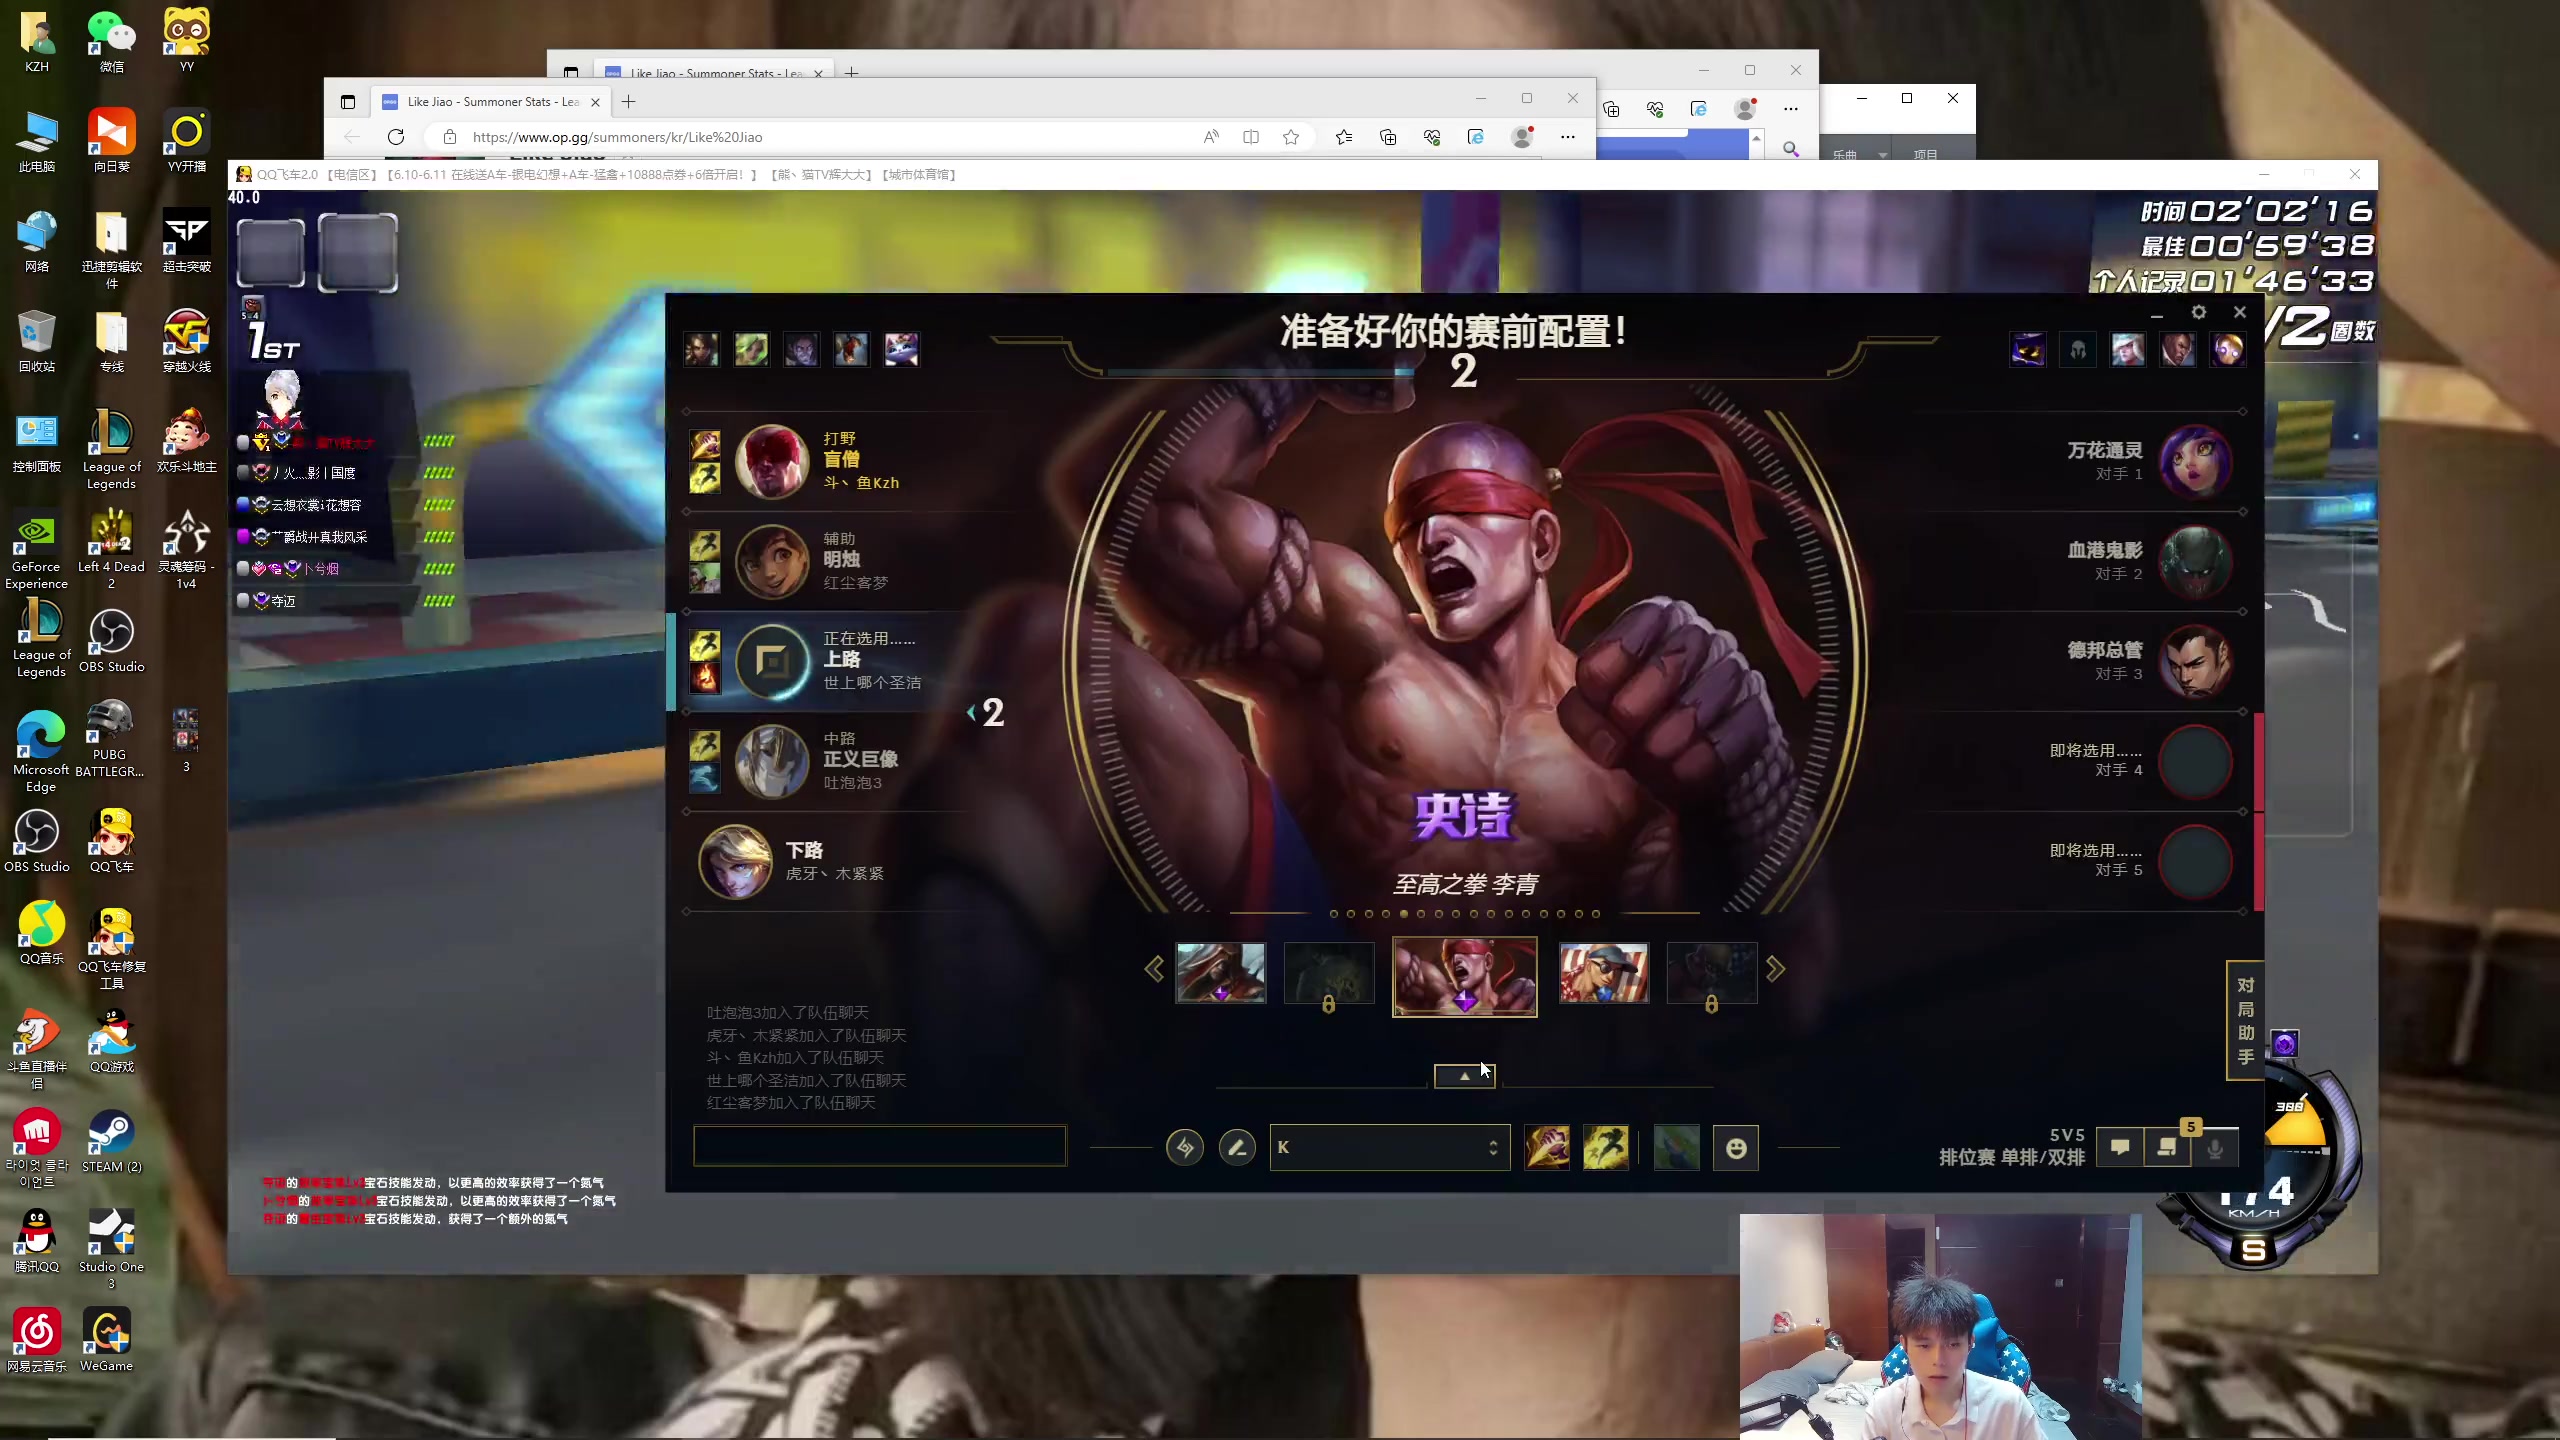Open Microsoft Edge desktop shortcut
Image resolution: width=2560 pixels, height=1440 pixels.
pos(41,752)
